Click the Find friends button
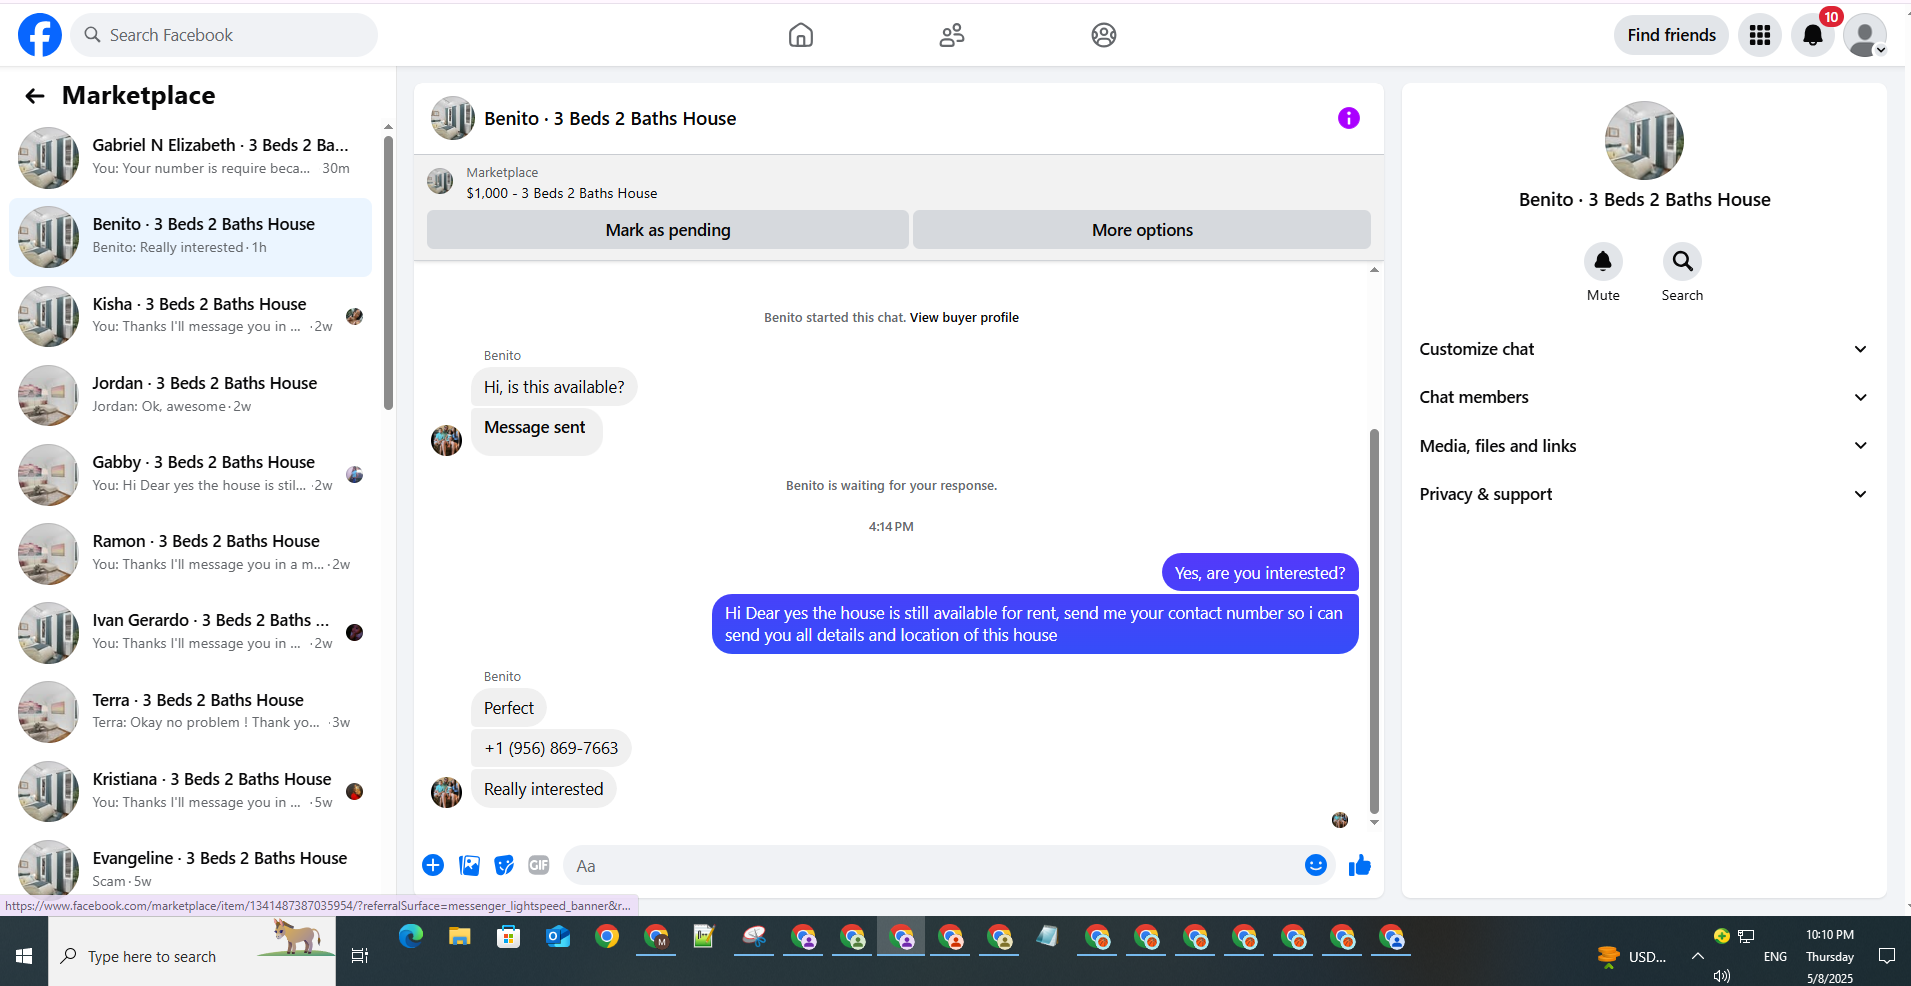1911x986 pixels. coord(1671,35)
